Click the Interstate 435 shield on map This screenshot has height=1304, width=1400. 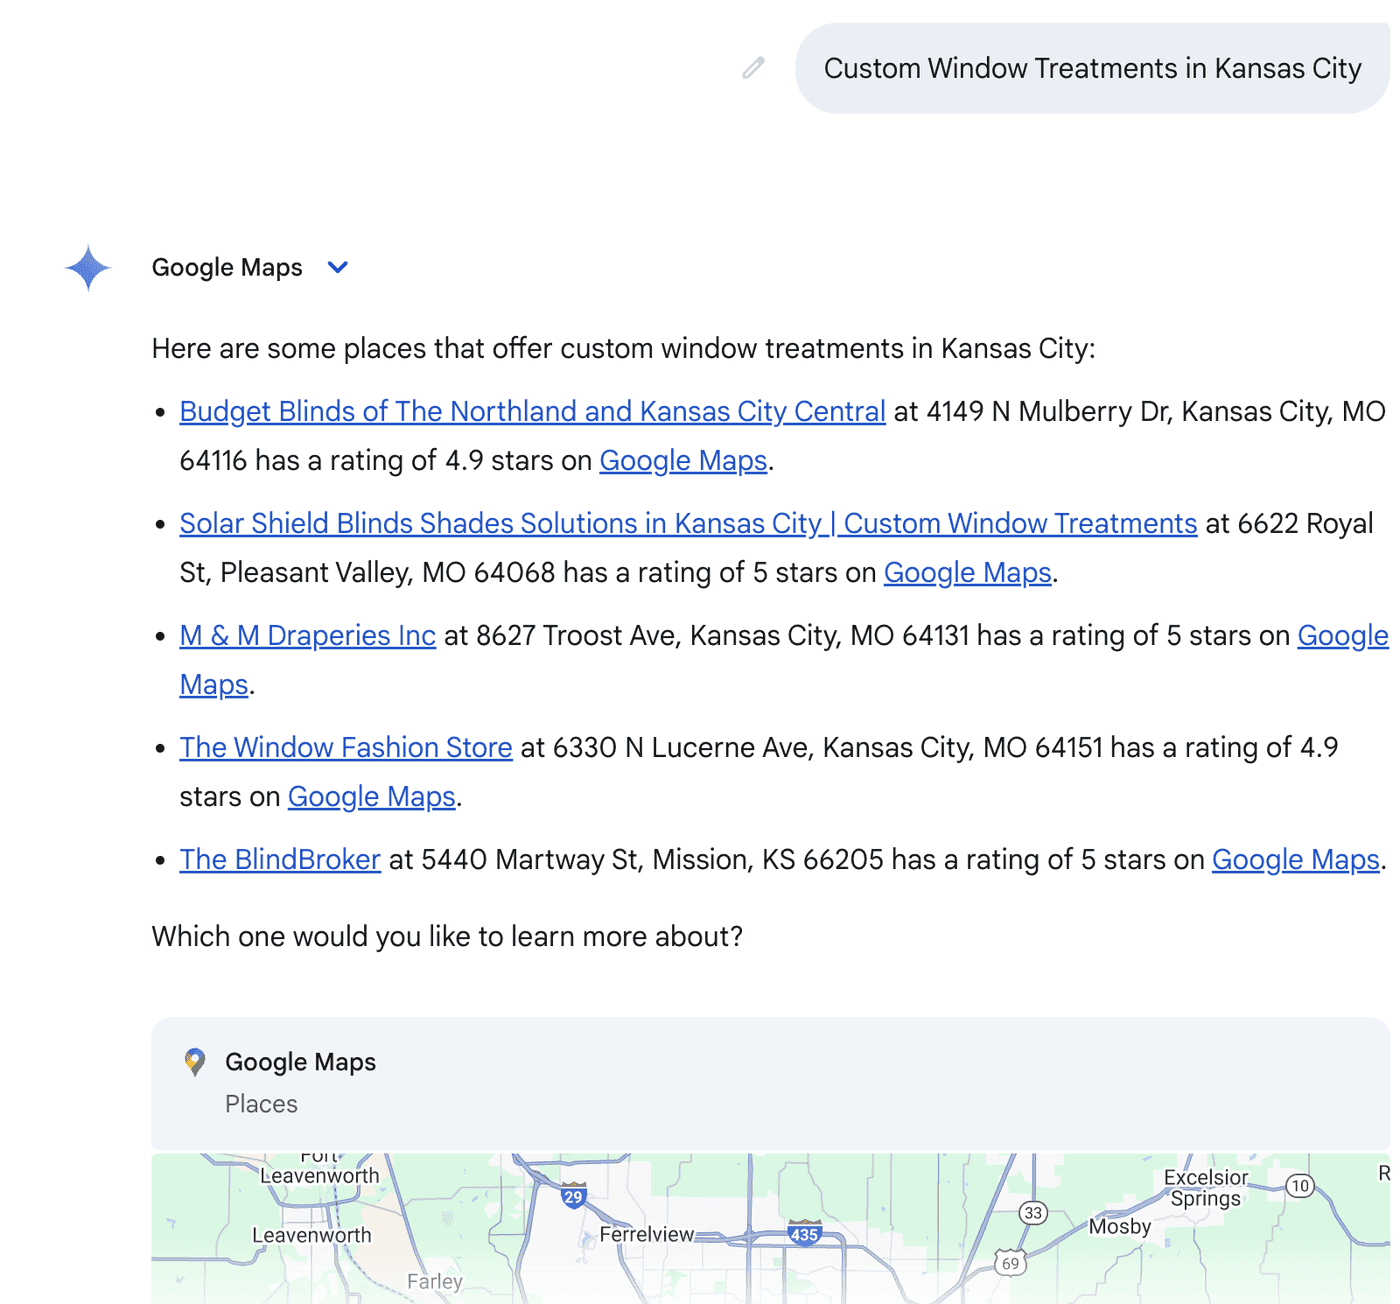(x=805, y=1232)
